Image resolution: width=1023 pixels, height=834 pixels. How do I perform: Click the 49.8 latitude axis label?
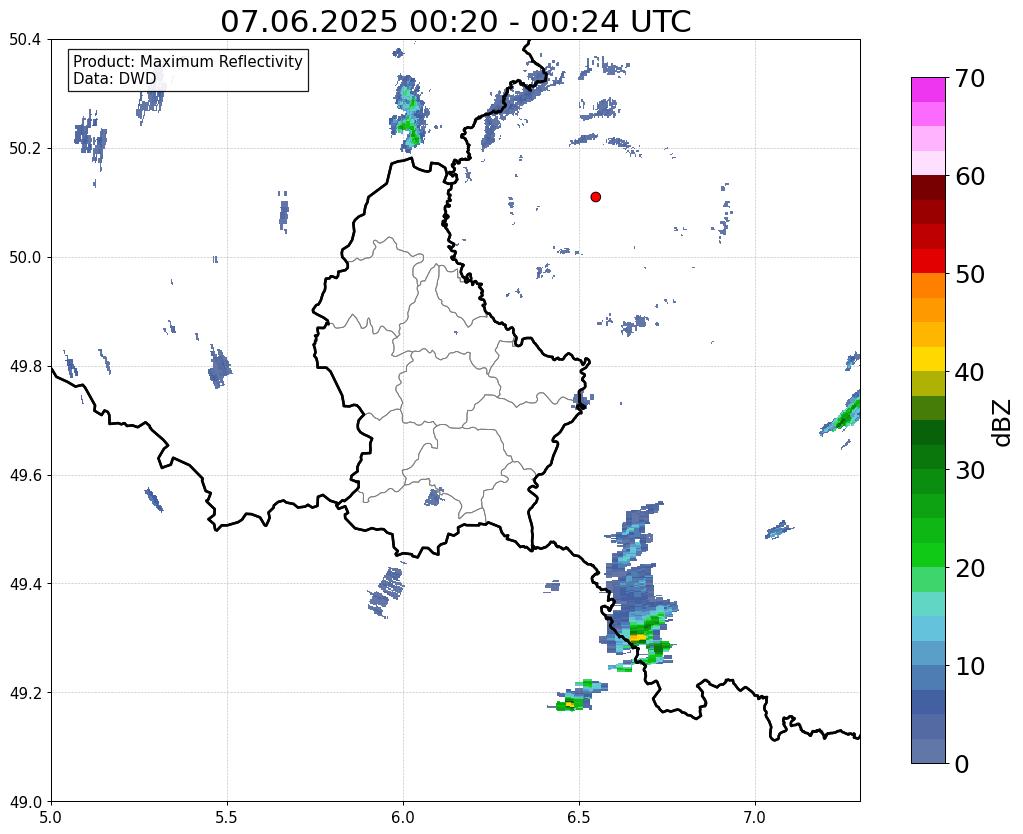tap(25, 367)
